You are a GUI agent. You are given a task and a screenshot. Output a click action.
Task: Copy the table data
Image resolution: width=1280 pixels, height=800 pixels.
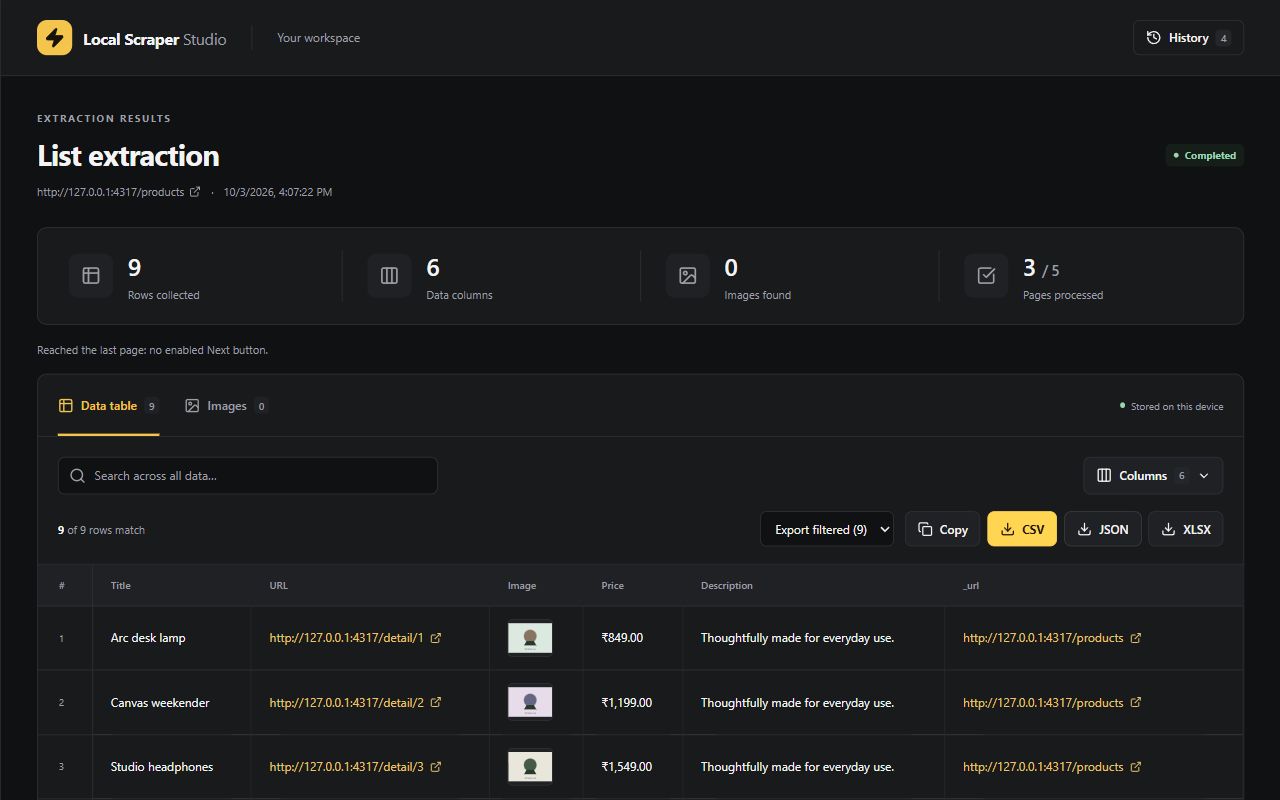point(943,530)
